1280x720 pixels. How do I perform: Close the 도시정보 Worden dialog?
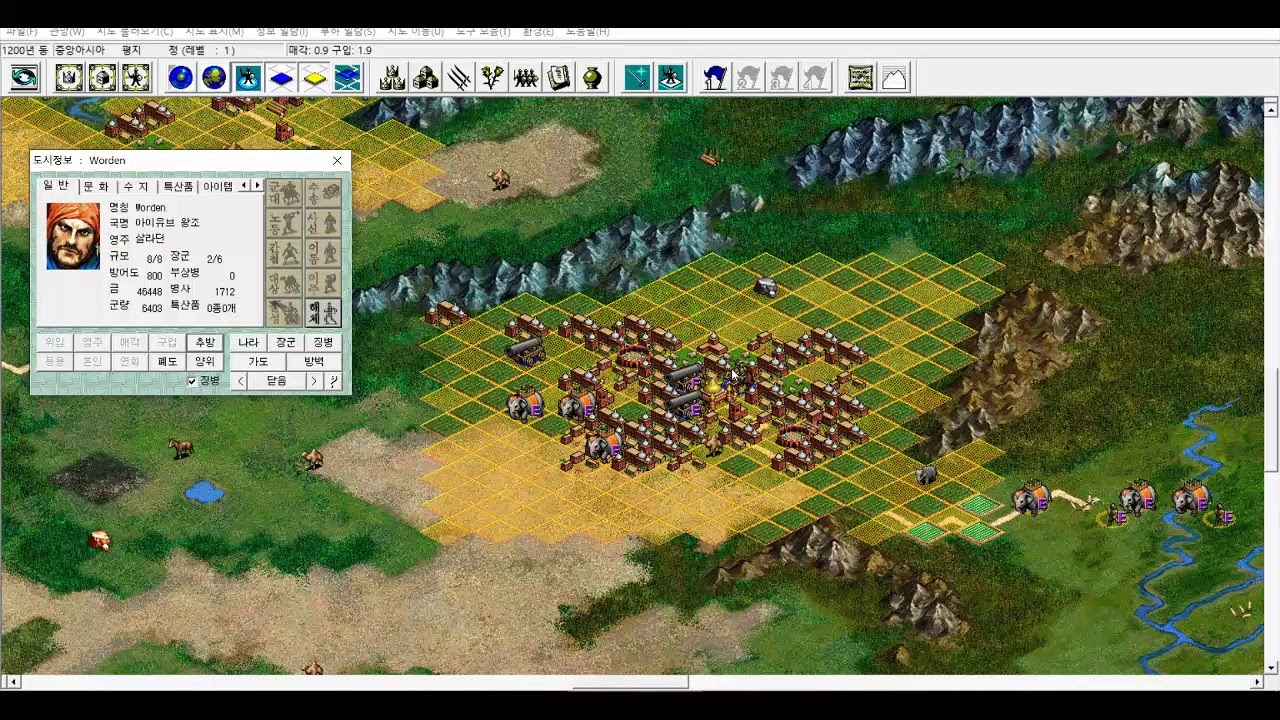(337, 160)
